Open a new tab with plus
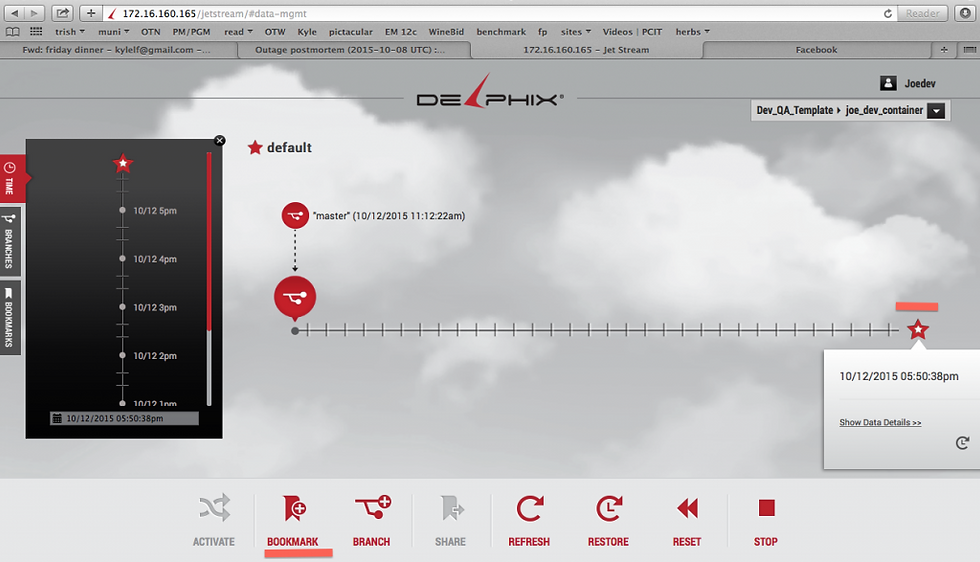Image resolution: width=980 pixels, height=562 pixels. click(944, 50)
